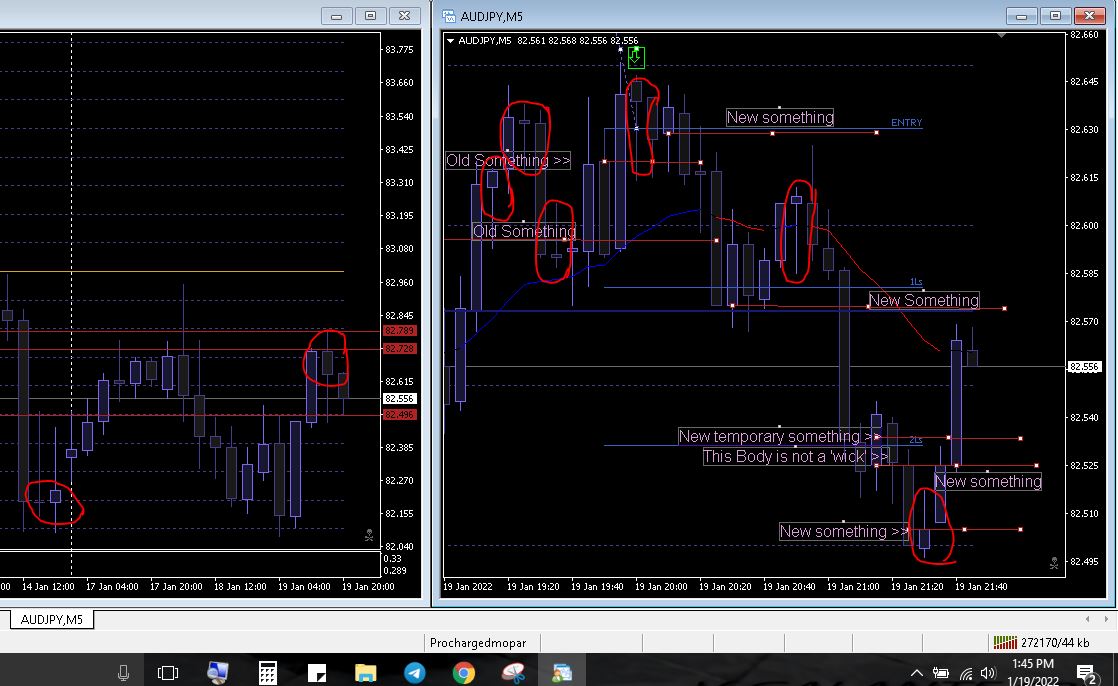The height and width of the screenshot is (686, 1118).
Task: Click the chart shift triangle marker
Action: [1002, 36]
